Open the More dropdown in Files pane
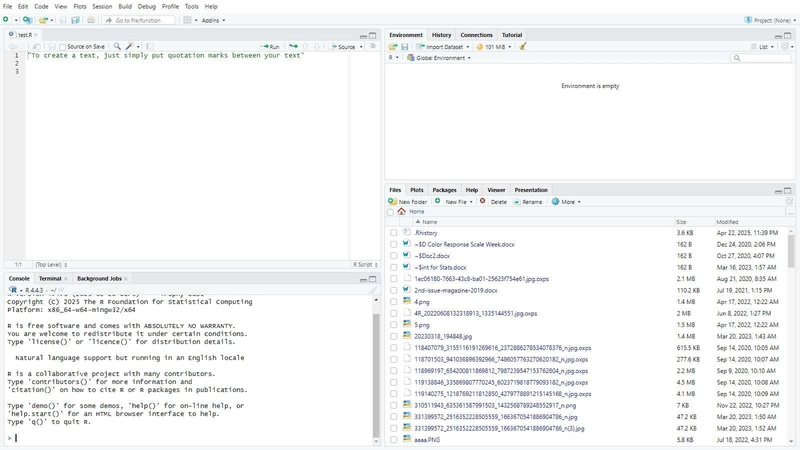Screen dimensions: 800x450 pos(566,202)
